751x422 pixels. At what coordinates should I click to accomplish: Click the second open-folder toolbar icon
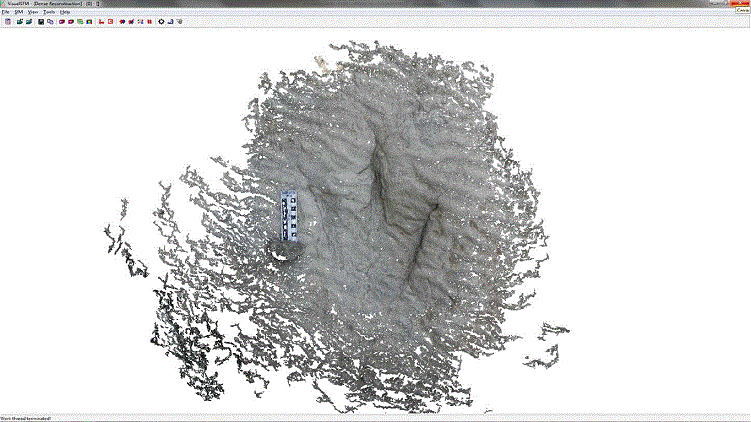[28, 21]
